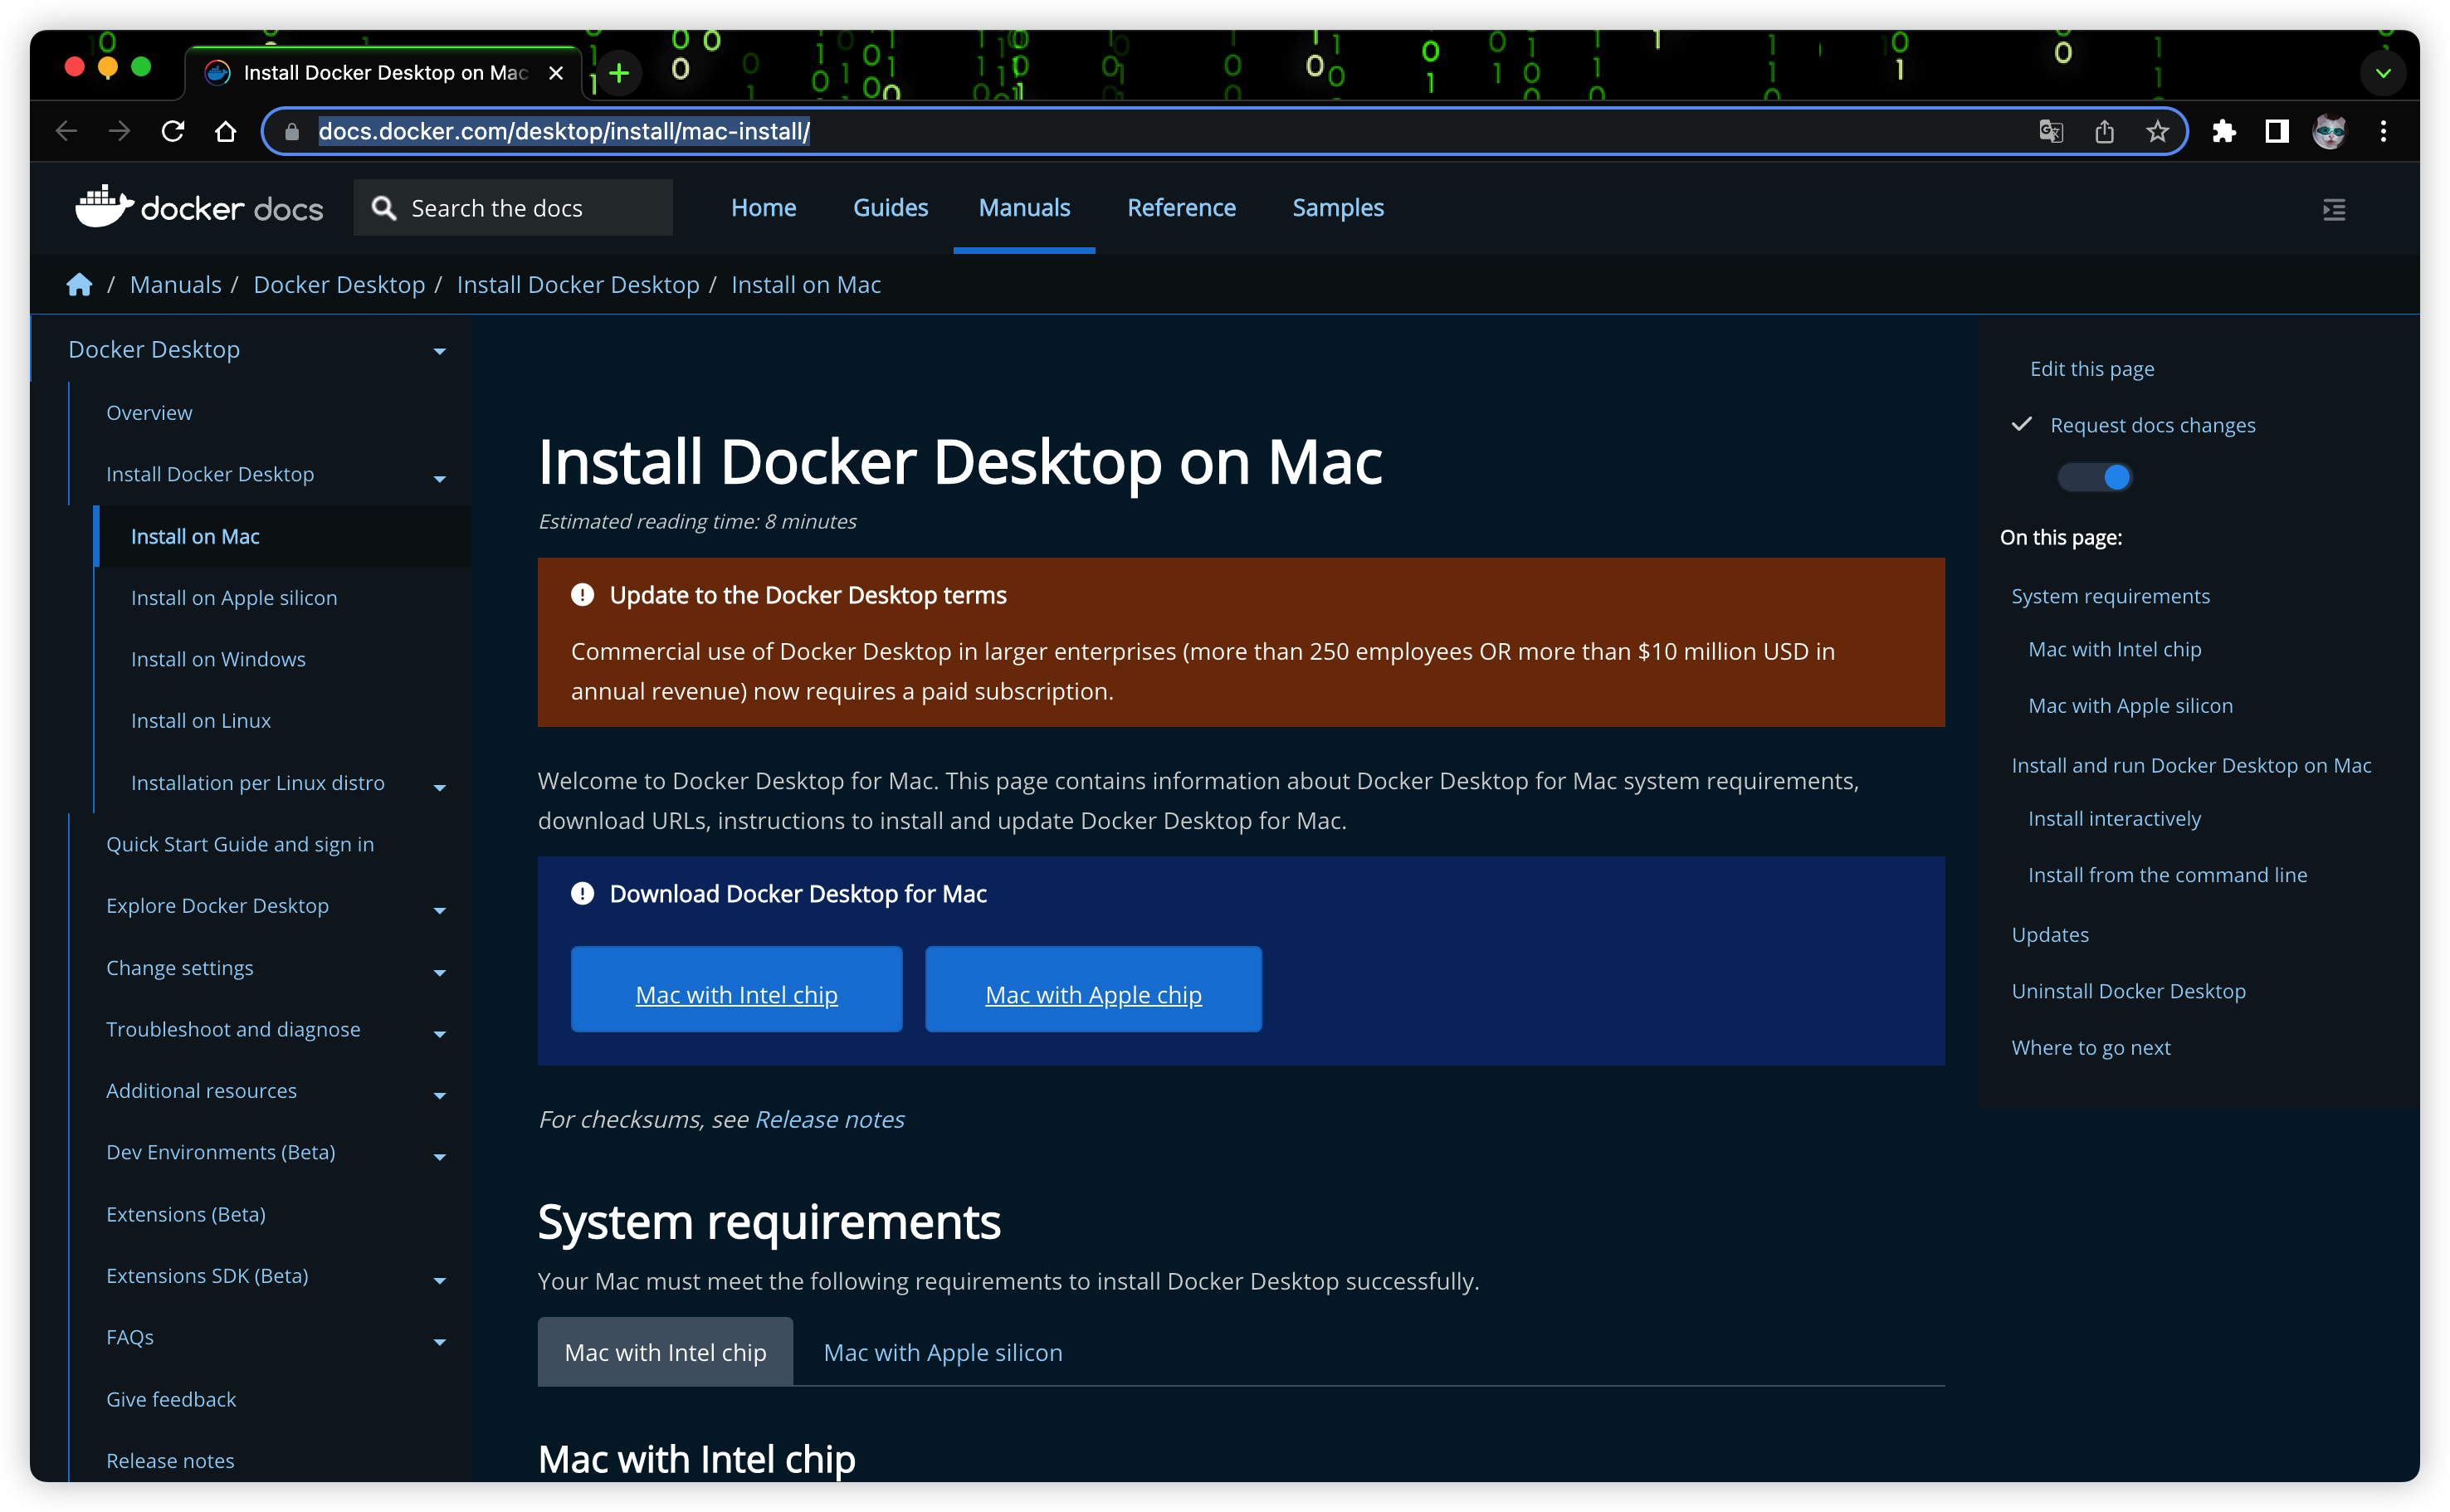Open the Release notes checksums link
Screen dimensions: 2450x1512
pyautogui.click(x=829, y=1119)
